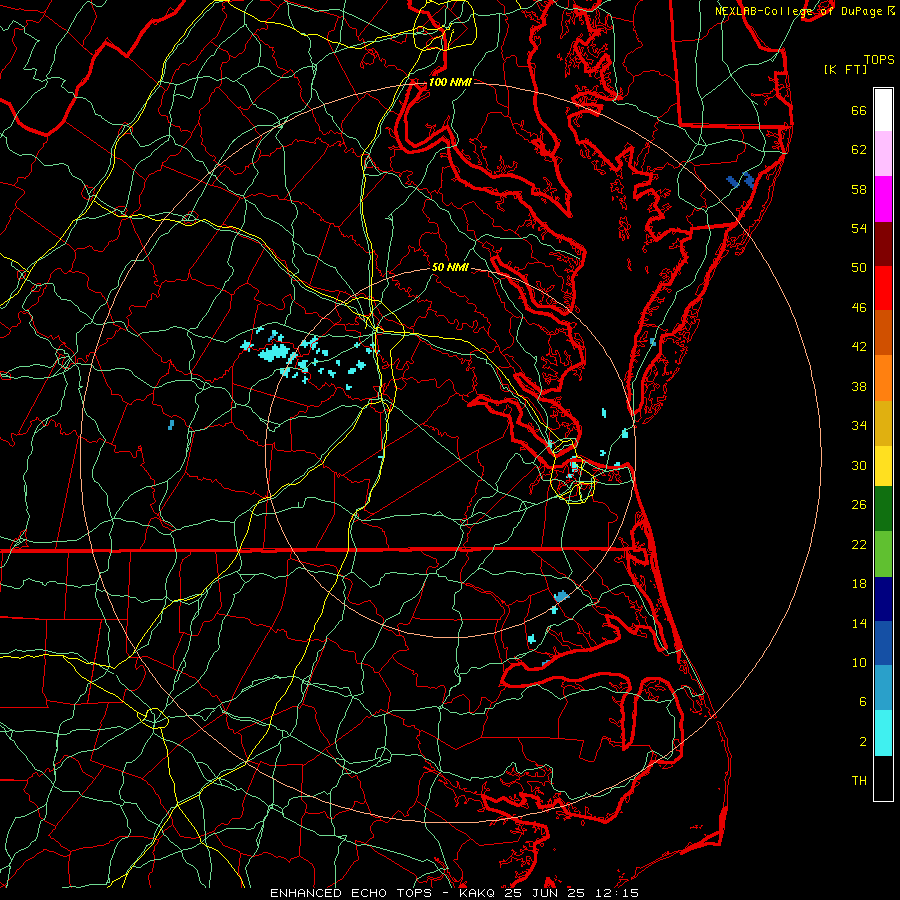Click the TH label in the legend
This screenshot has height=900, width=900.
pyautogui.click(x=859, y=780)
